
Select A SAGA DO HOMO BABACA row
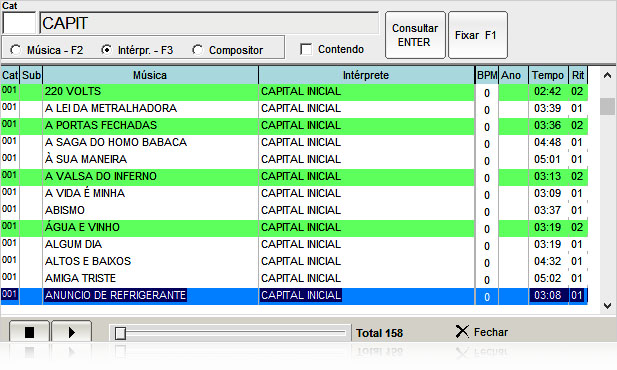294,142
